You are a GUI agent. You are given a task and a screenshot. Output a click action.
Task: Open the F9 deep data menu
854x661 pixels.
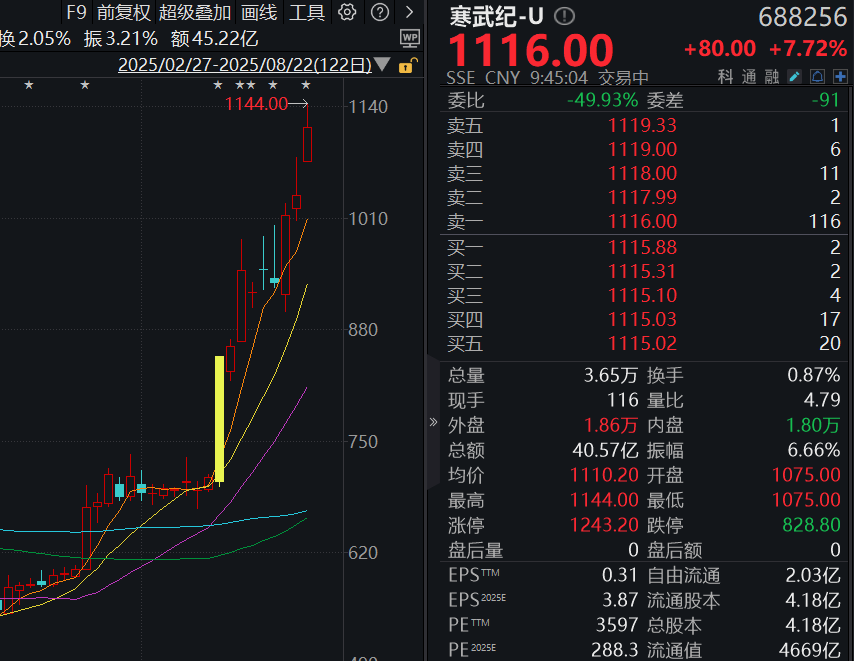point(76,12)
